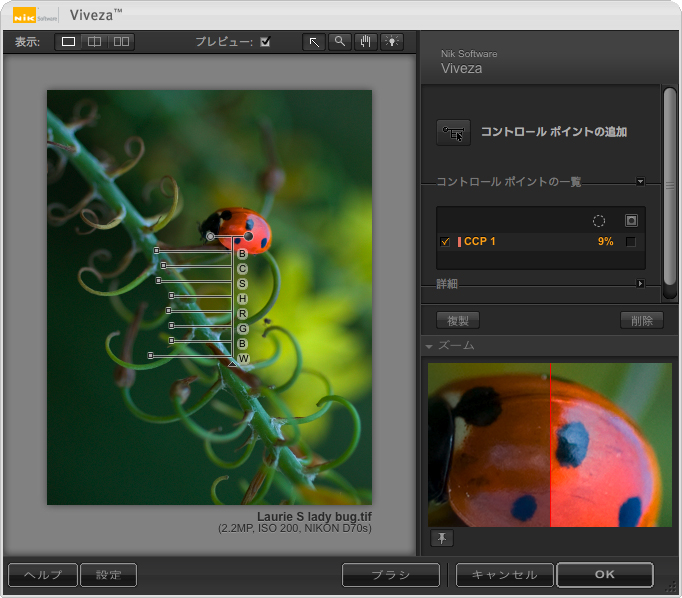The image size is (682, 598).
Task: Click the H hue label icon
Action: click(x=242, y=299)
